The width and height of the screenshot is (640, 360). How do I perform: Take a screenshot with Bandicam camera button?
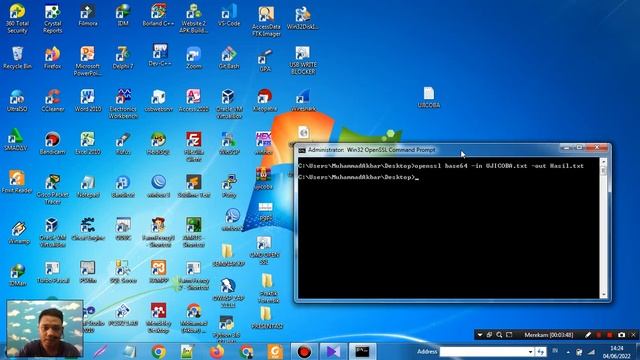coord(621,335)
